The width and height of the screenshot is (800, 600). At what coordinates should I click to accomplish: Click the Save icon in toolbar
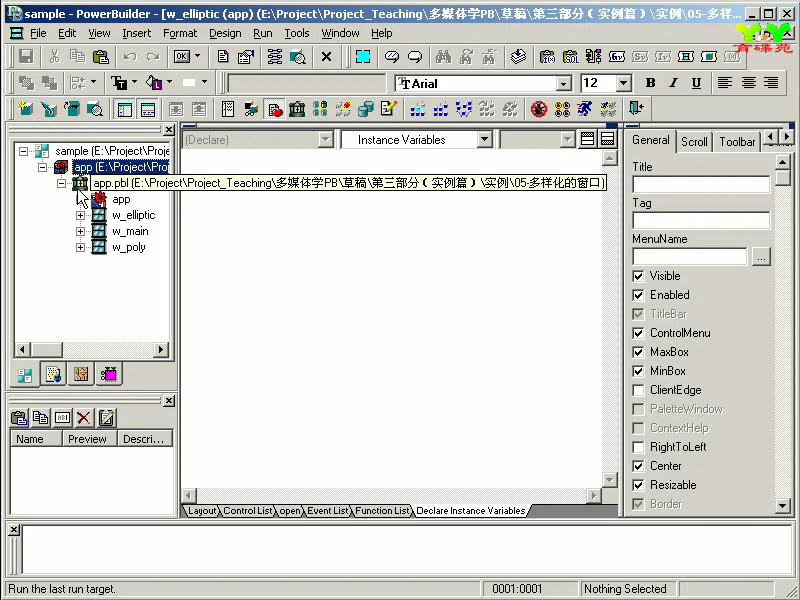26,56
